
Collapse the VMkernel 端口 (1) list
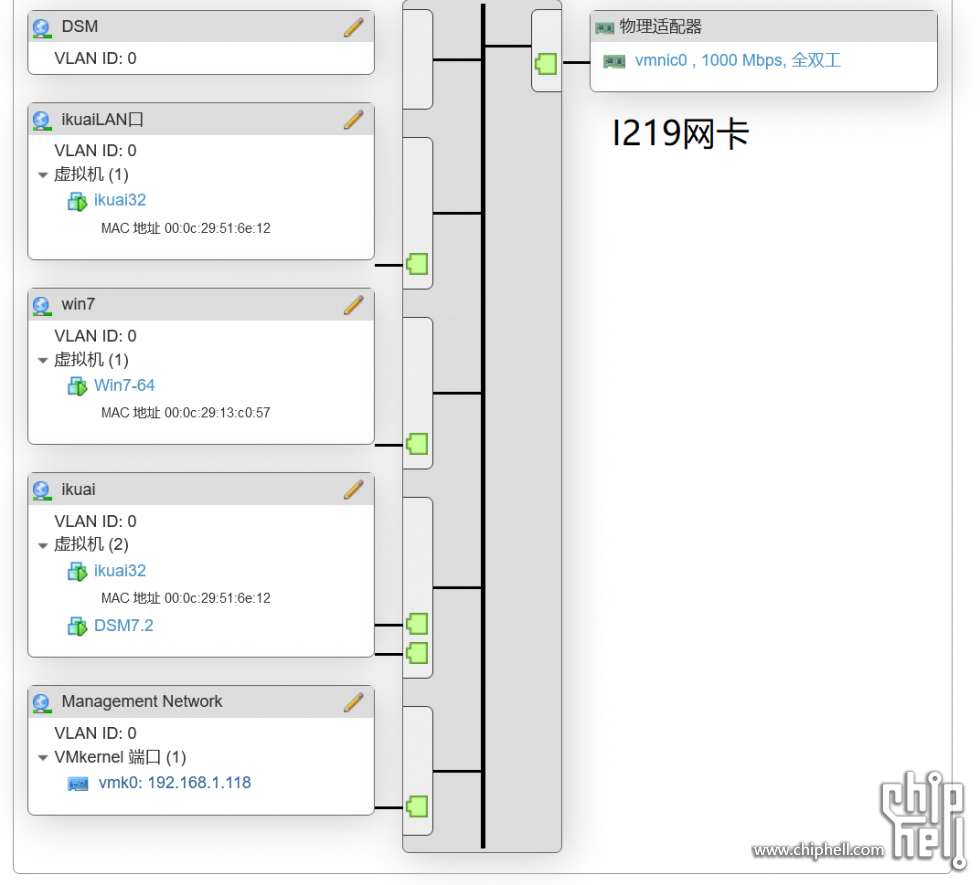pos(43,758)
